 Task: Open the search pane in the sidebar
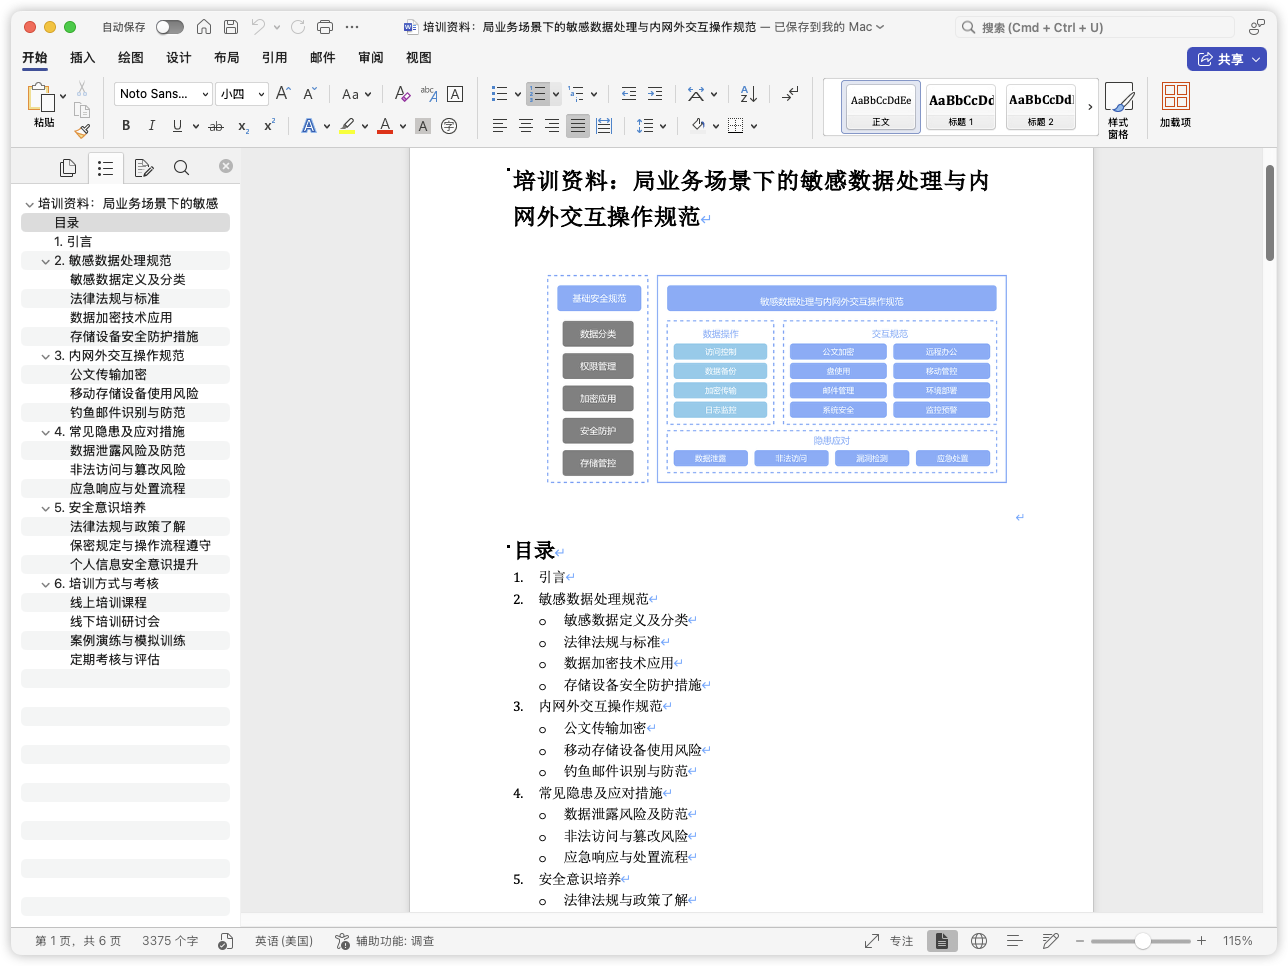point(181,167)
